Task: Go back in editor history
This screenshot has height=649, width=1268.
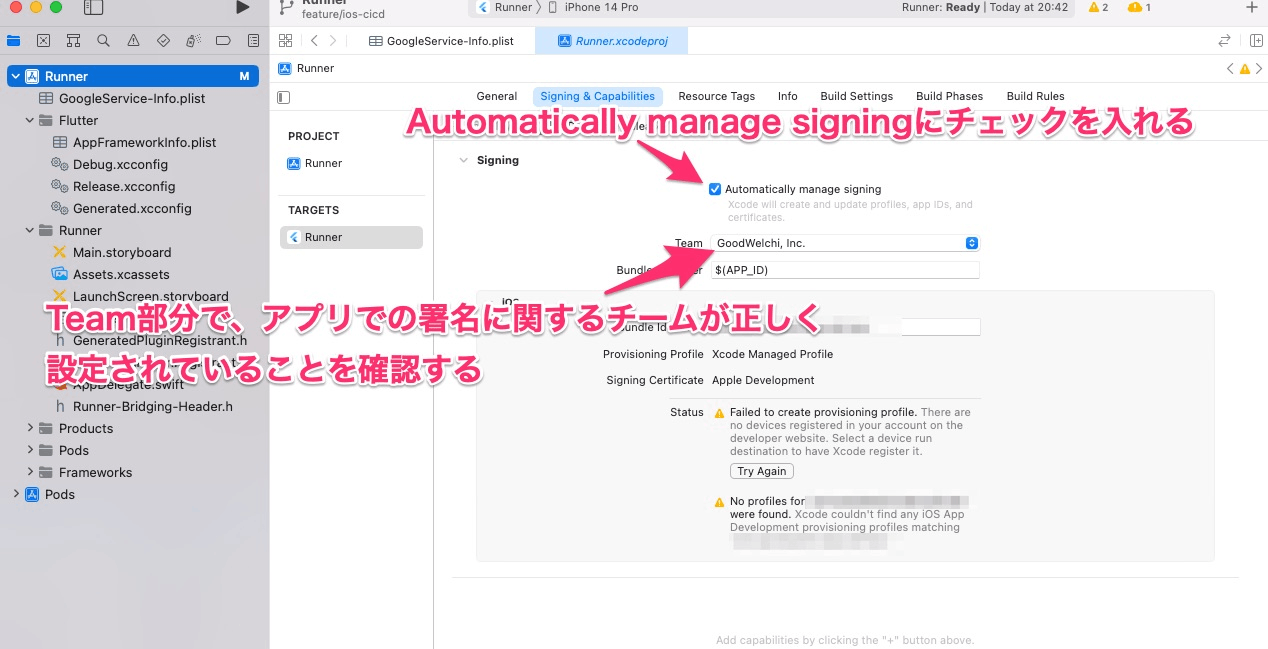Action: click(314, 41)
